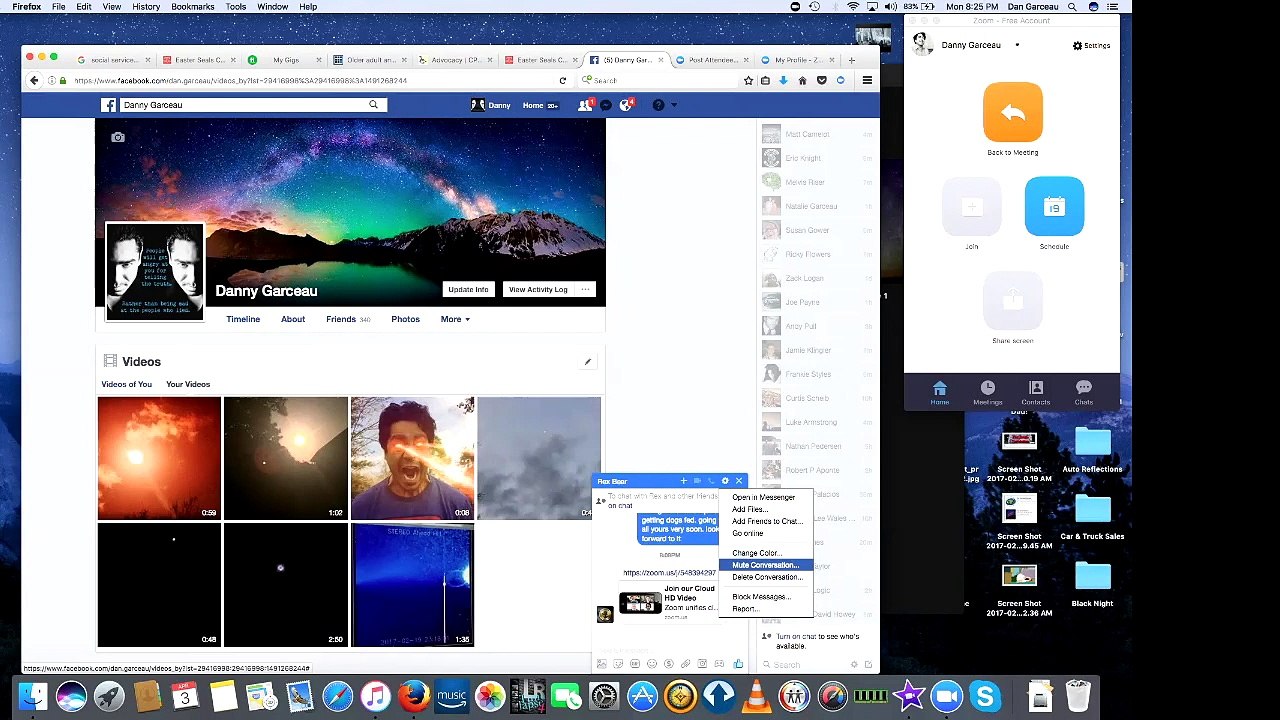Open the Bookmarks menu in menu bar
1280x720 pixels.
(x=192, y=7)
